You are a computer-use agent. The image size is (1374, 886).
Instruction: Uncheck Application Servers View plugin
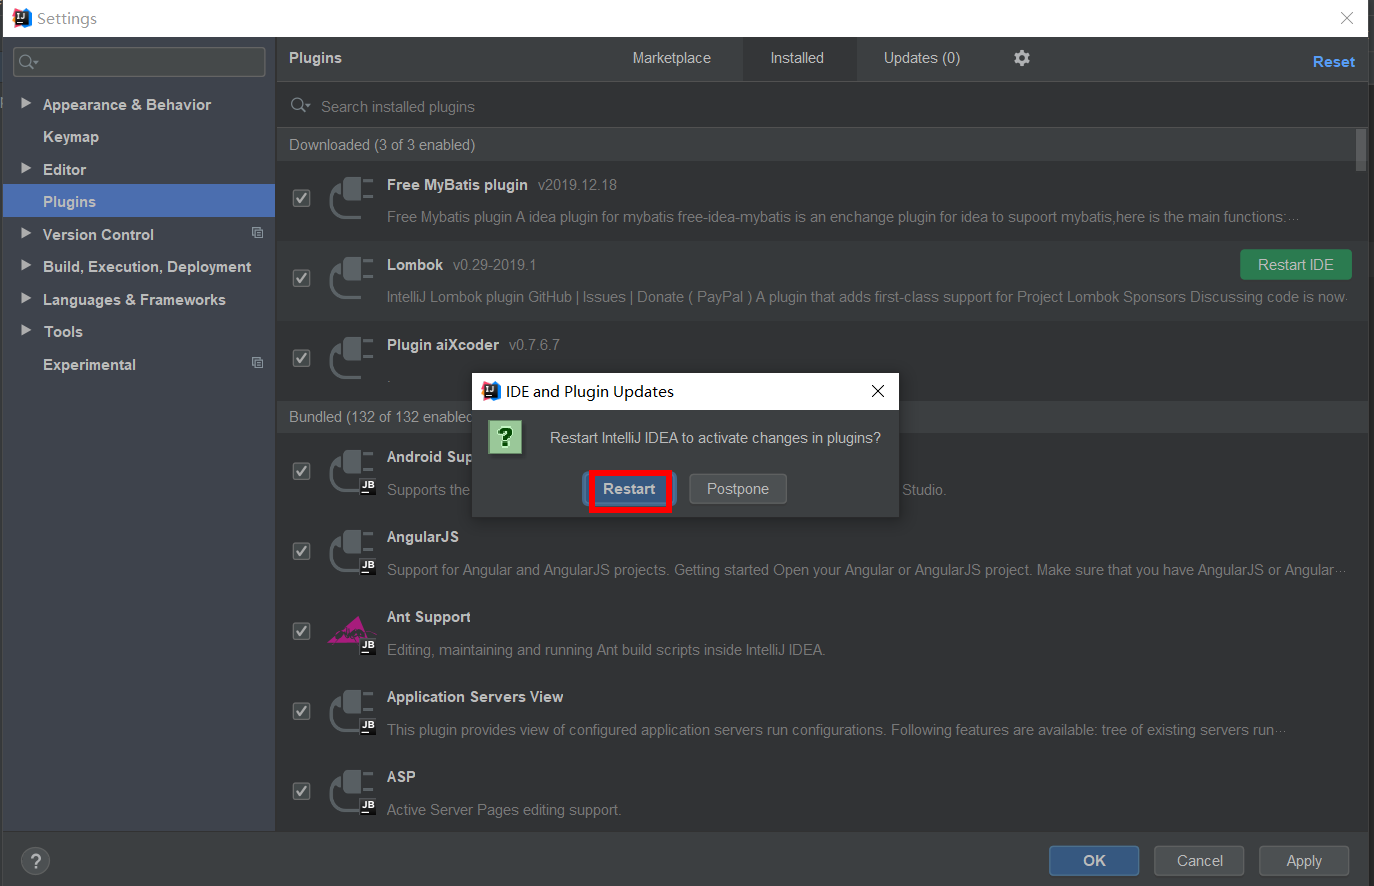click(x=301, y=711)
